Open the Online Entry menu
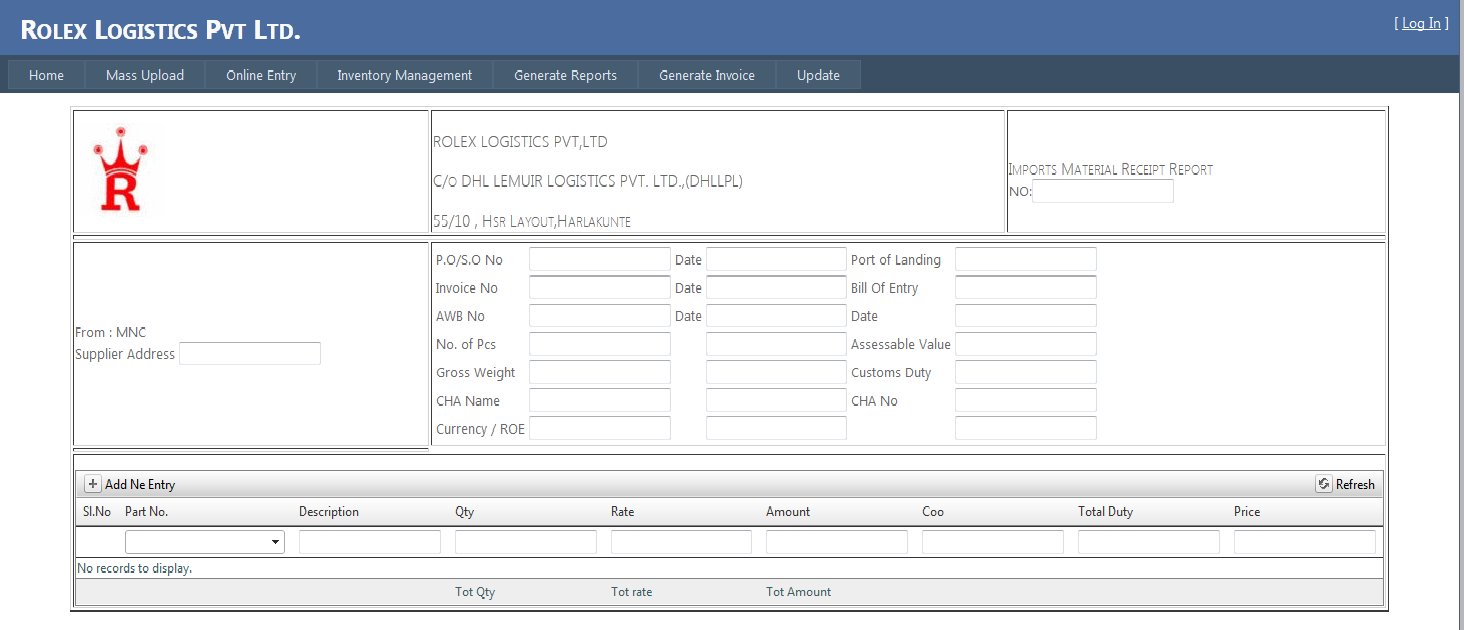1464x630 pixels. point(261,75)
